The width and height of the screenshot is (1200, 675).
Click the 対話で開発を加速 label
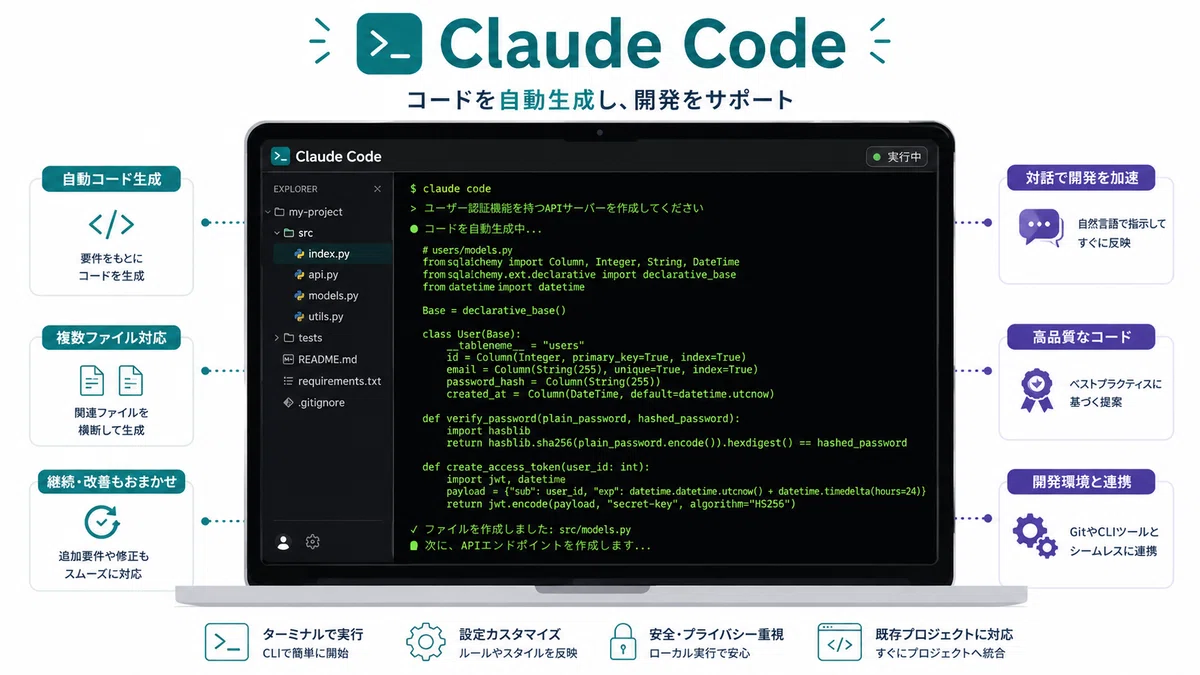click(1079, 179)
